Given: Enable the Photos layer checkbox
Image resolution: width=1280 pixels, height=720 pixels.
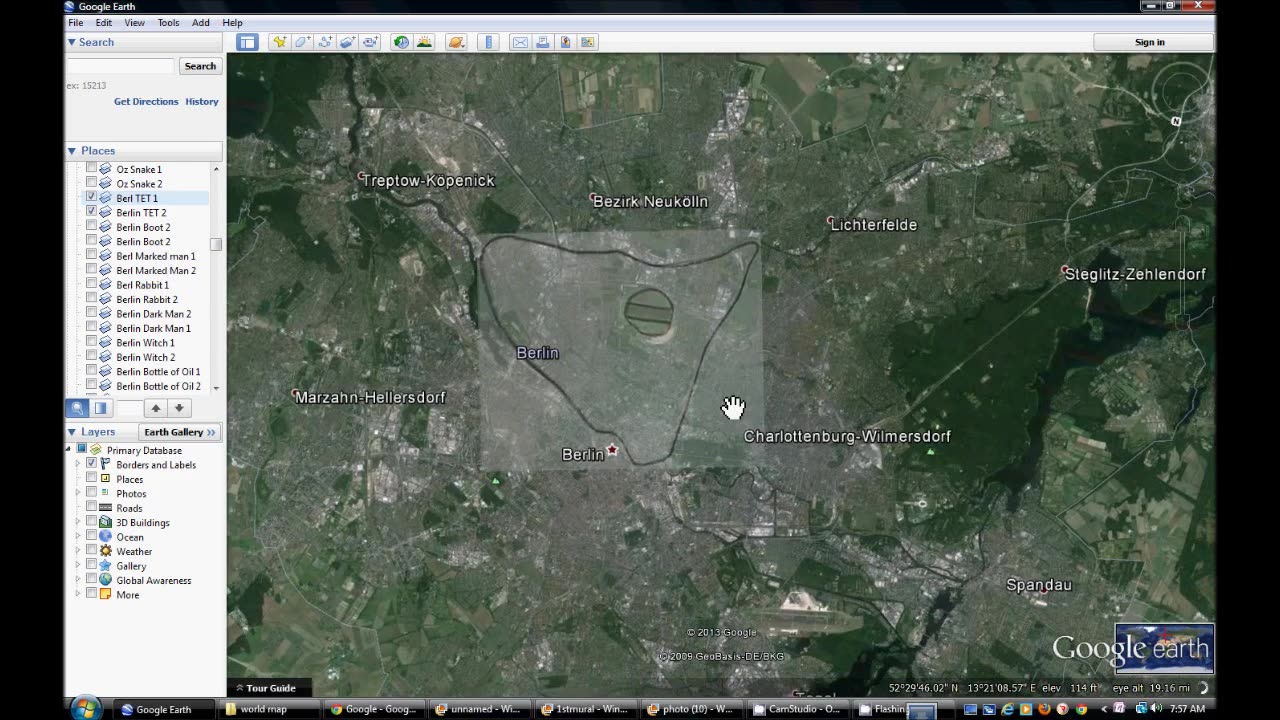Looking at the screenshot, I should click(x=92, y=494).
